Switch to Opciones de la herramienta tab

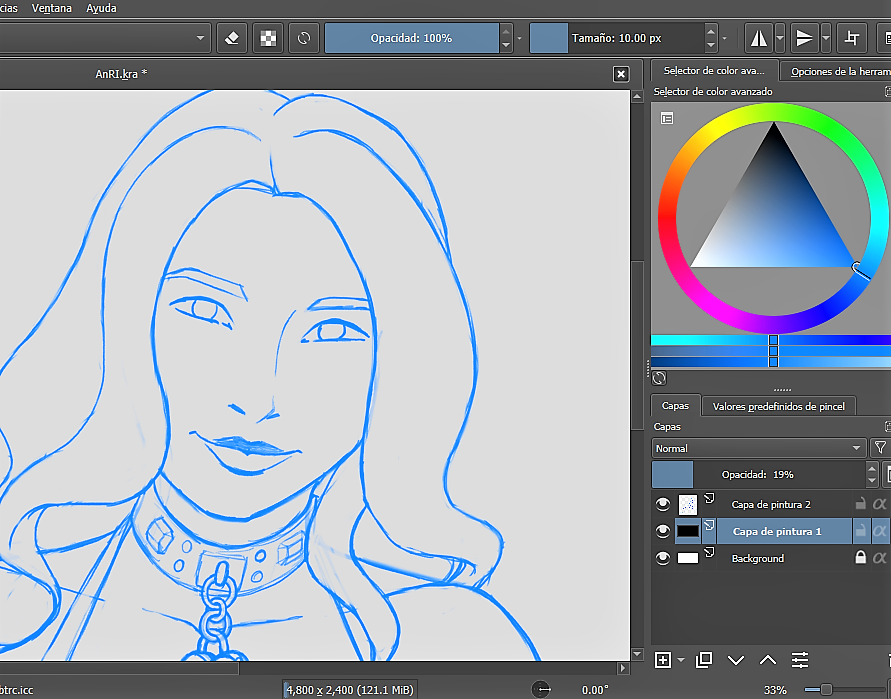tap(836, 72)
